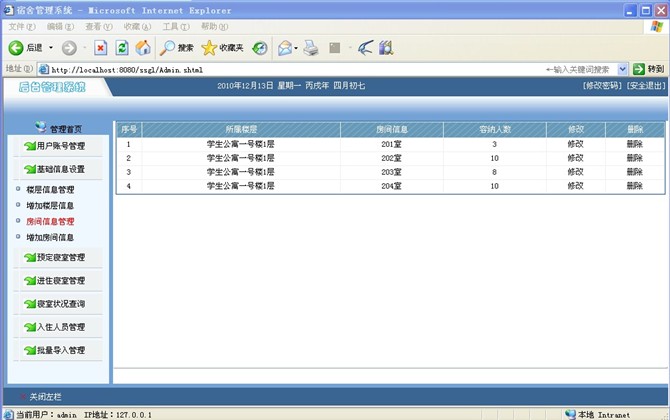This screenshot has height=420, width=670.
Task: Open the 工具(T) menu
Action: coord(176,26)
